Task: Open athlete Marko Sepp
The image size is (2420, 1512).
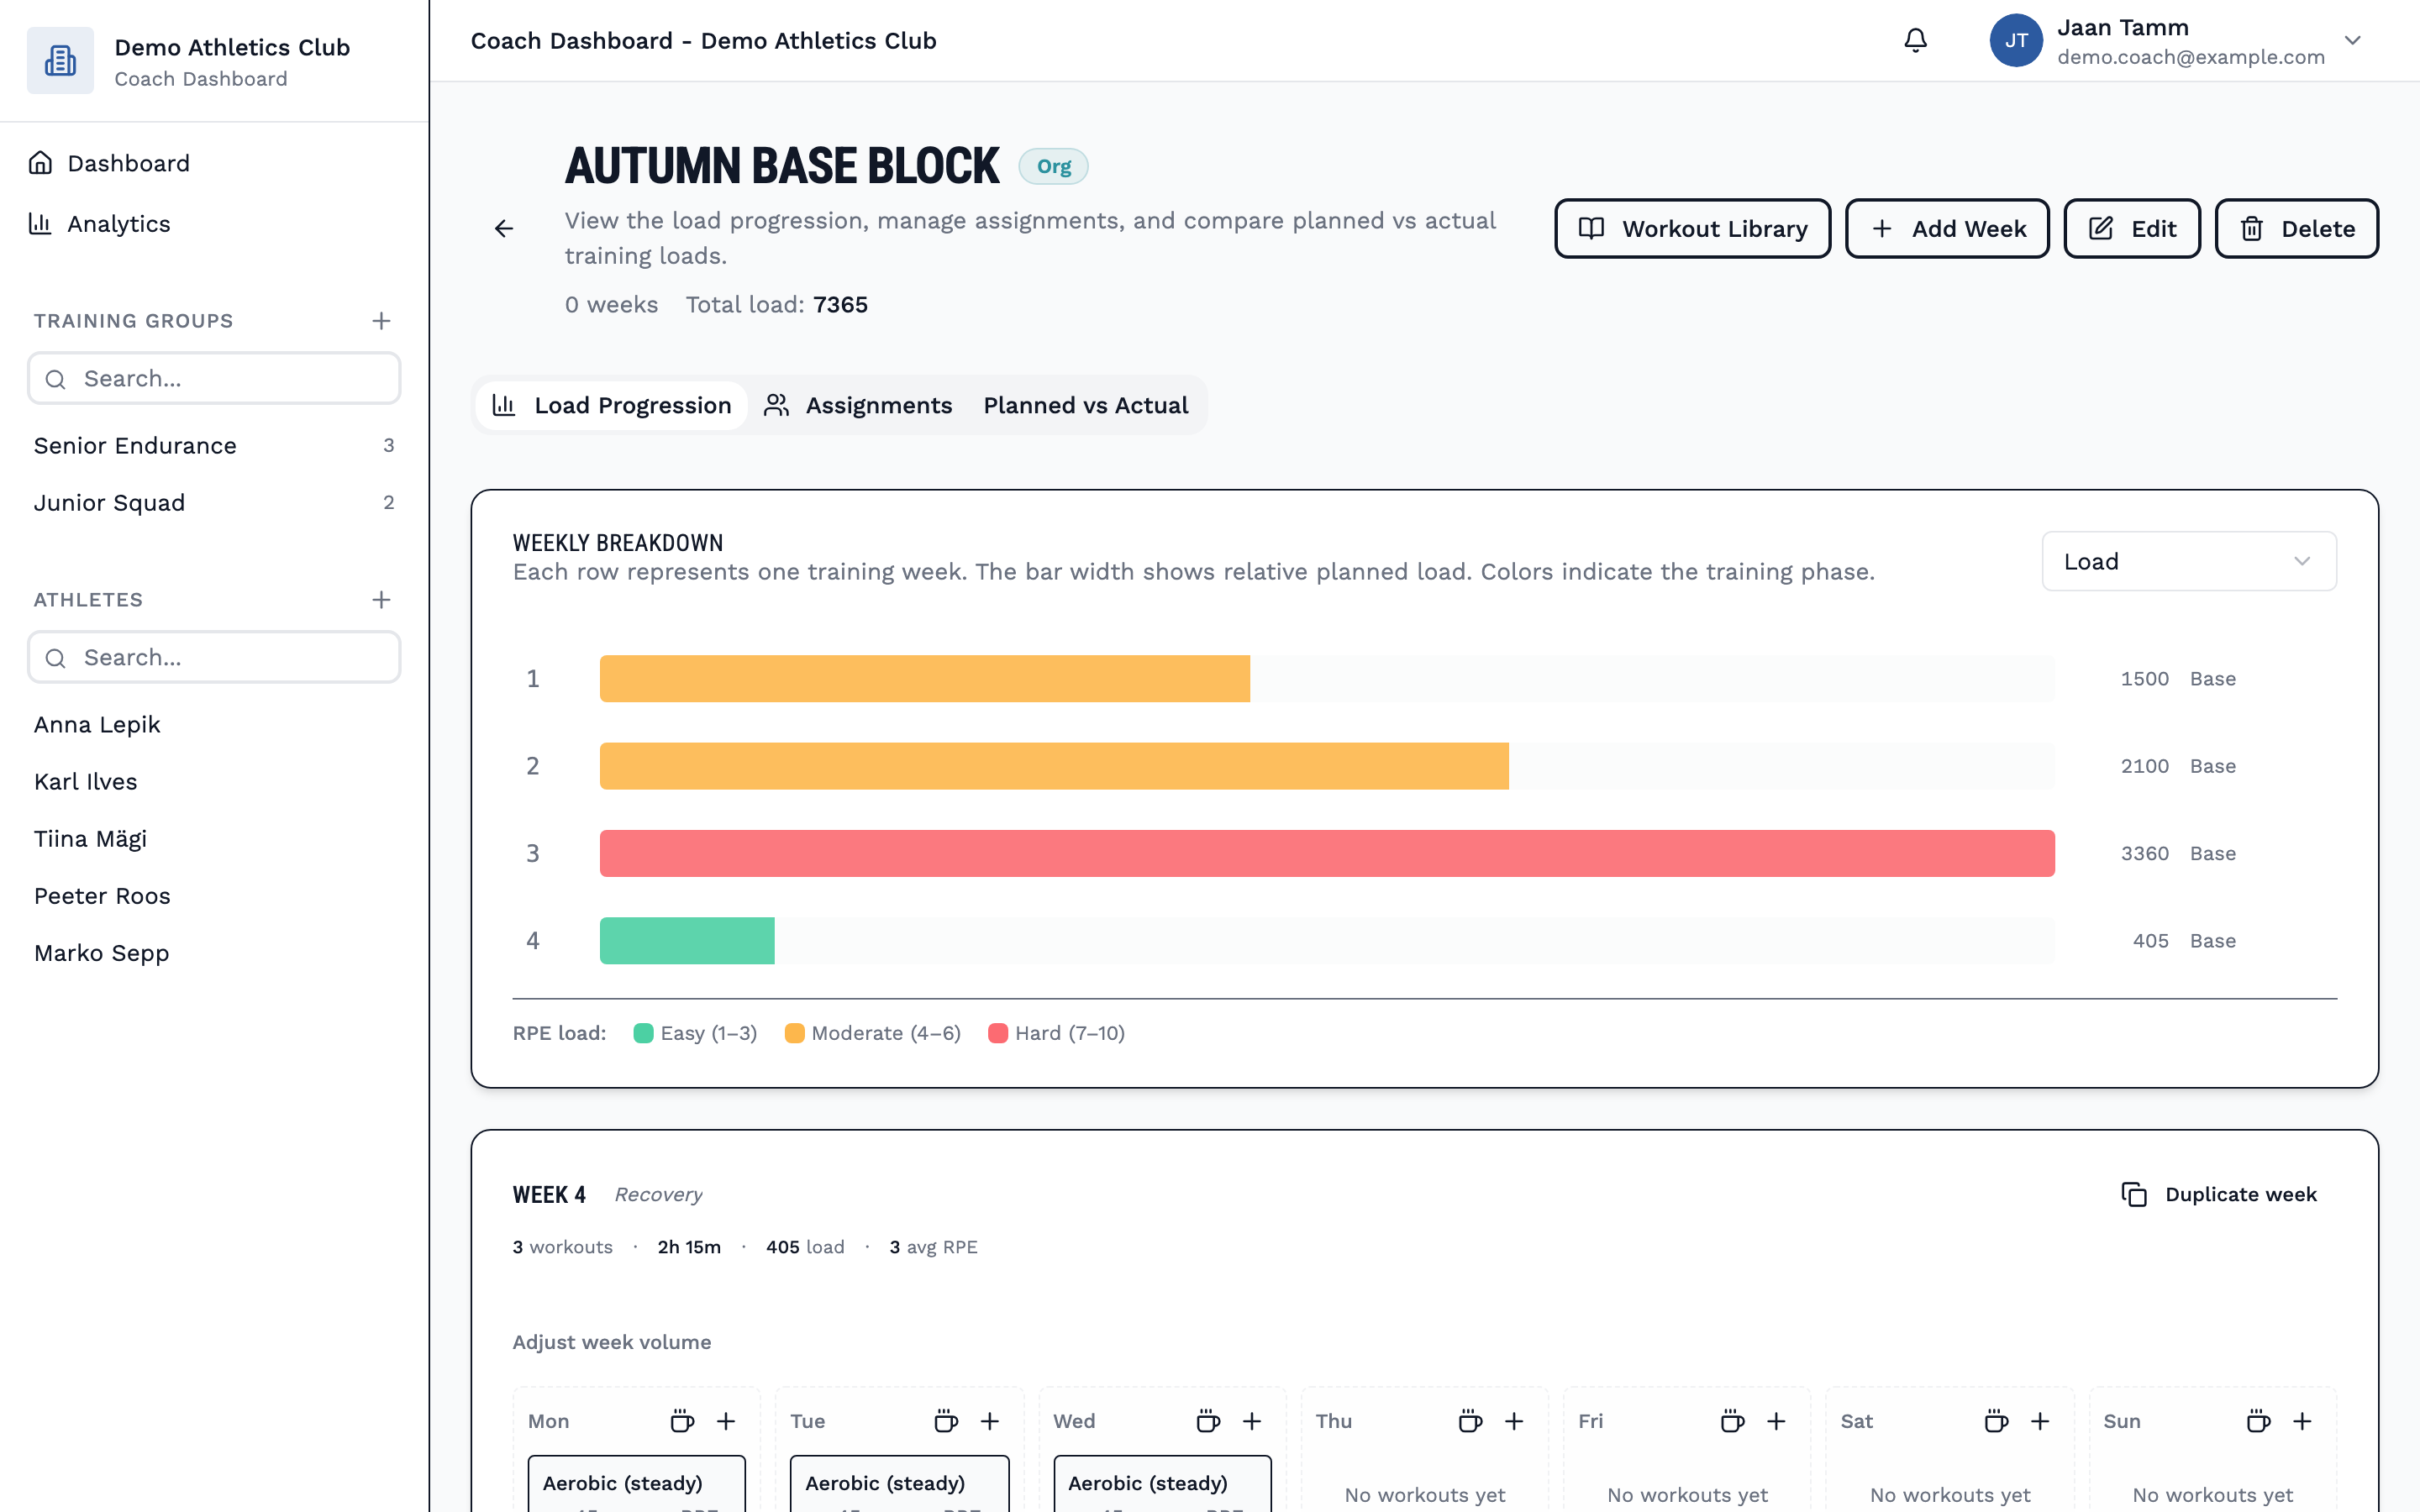Action: [214, 953]
